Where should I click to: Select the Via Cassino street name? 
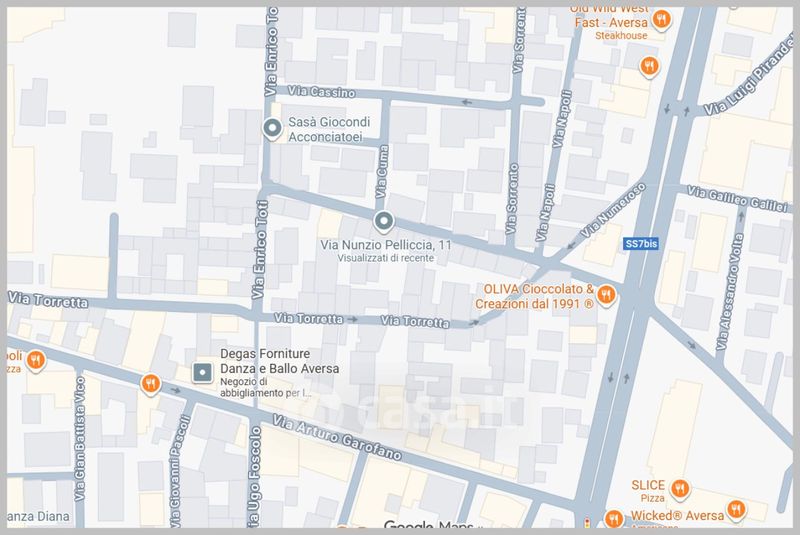[321, 92]
